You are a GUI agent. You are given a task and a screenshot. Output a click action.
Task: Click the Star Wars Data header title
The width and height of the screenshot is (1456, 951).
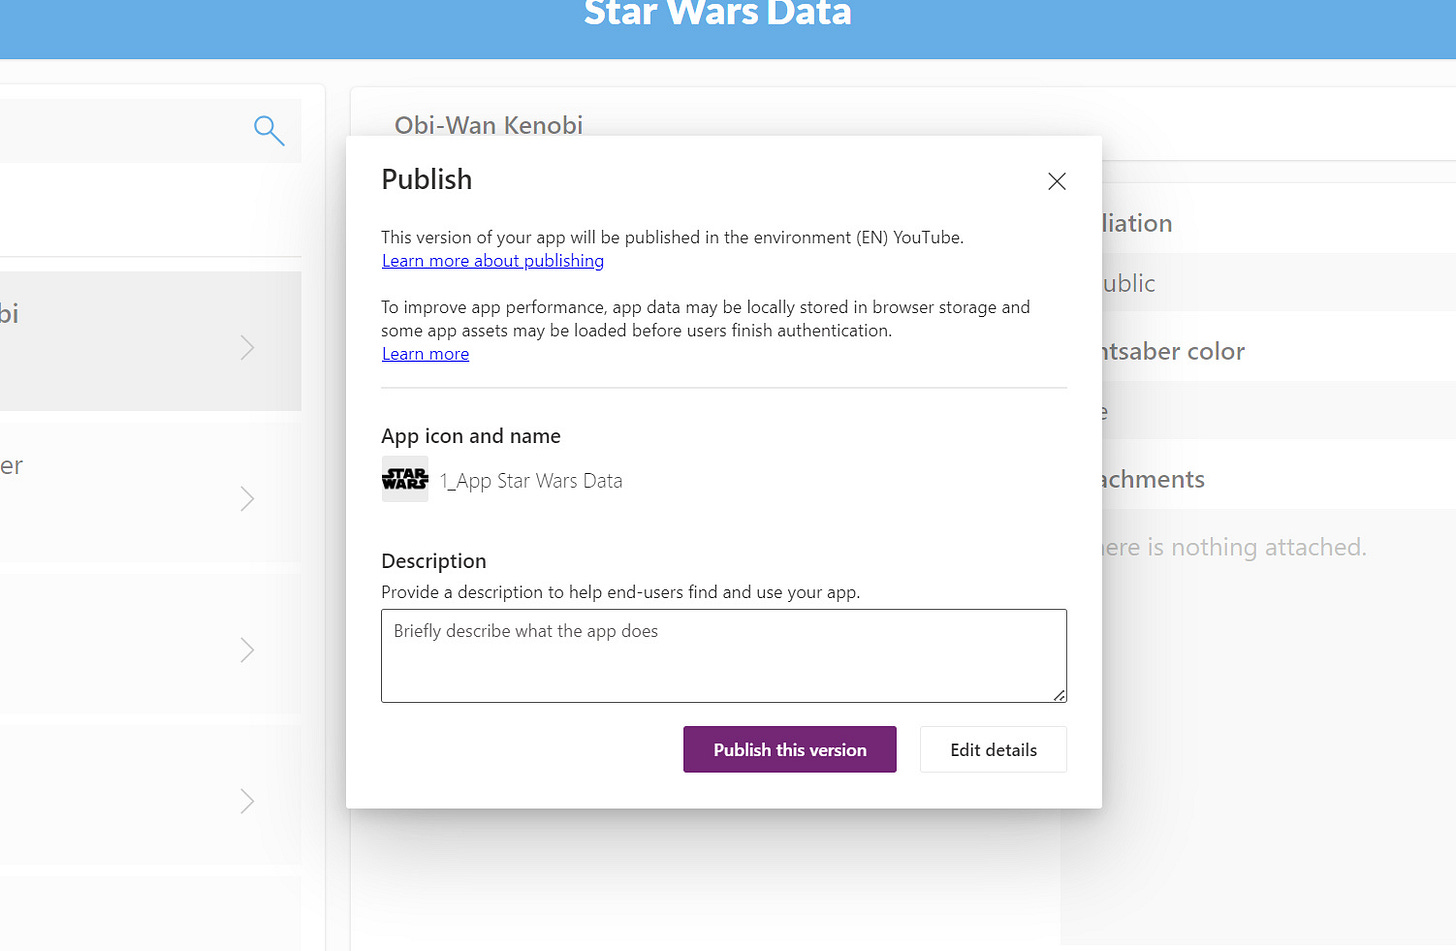click(717, 13)
